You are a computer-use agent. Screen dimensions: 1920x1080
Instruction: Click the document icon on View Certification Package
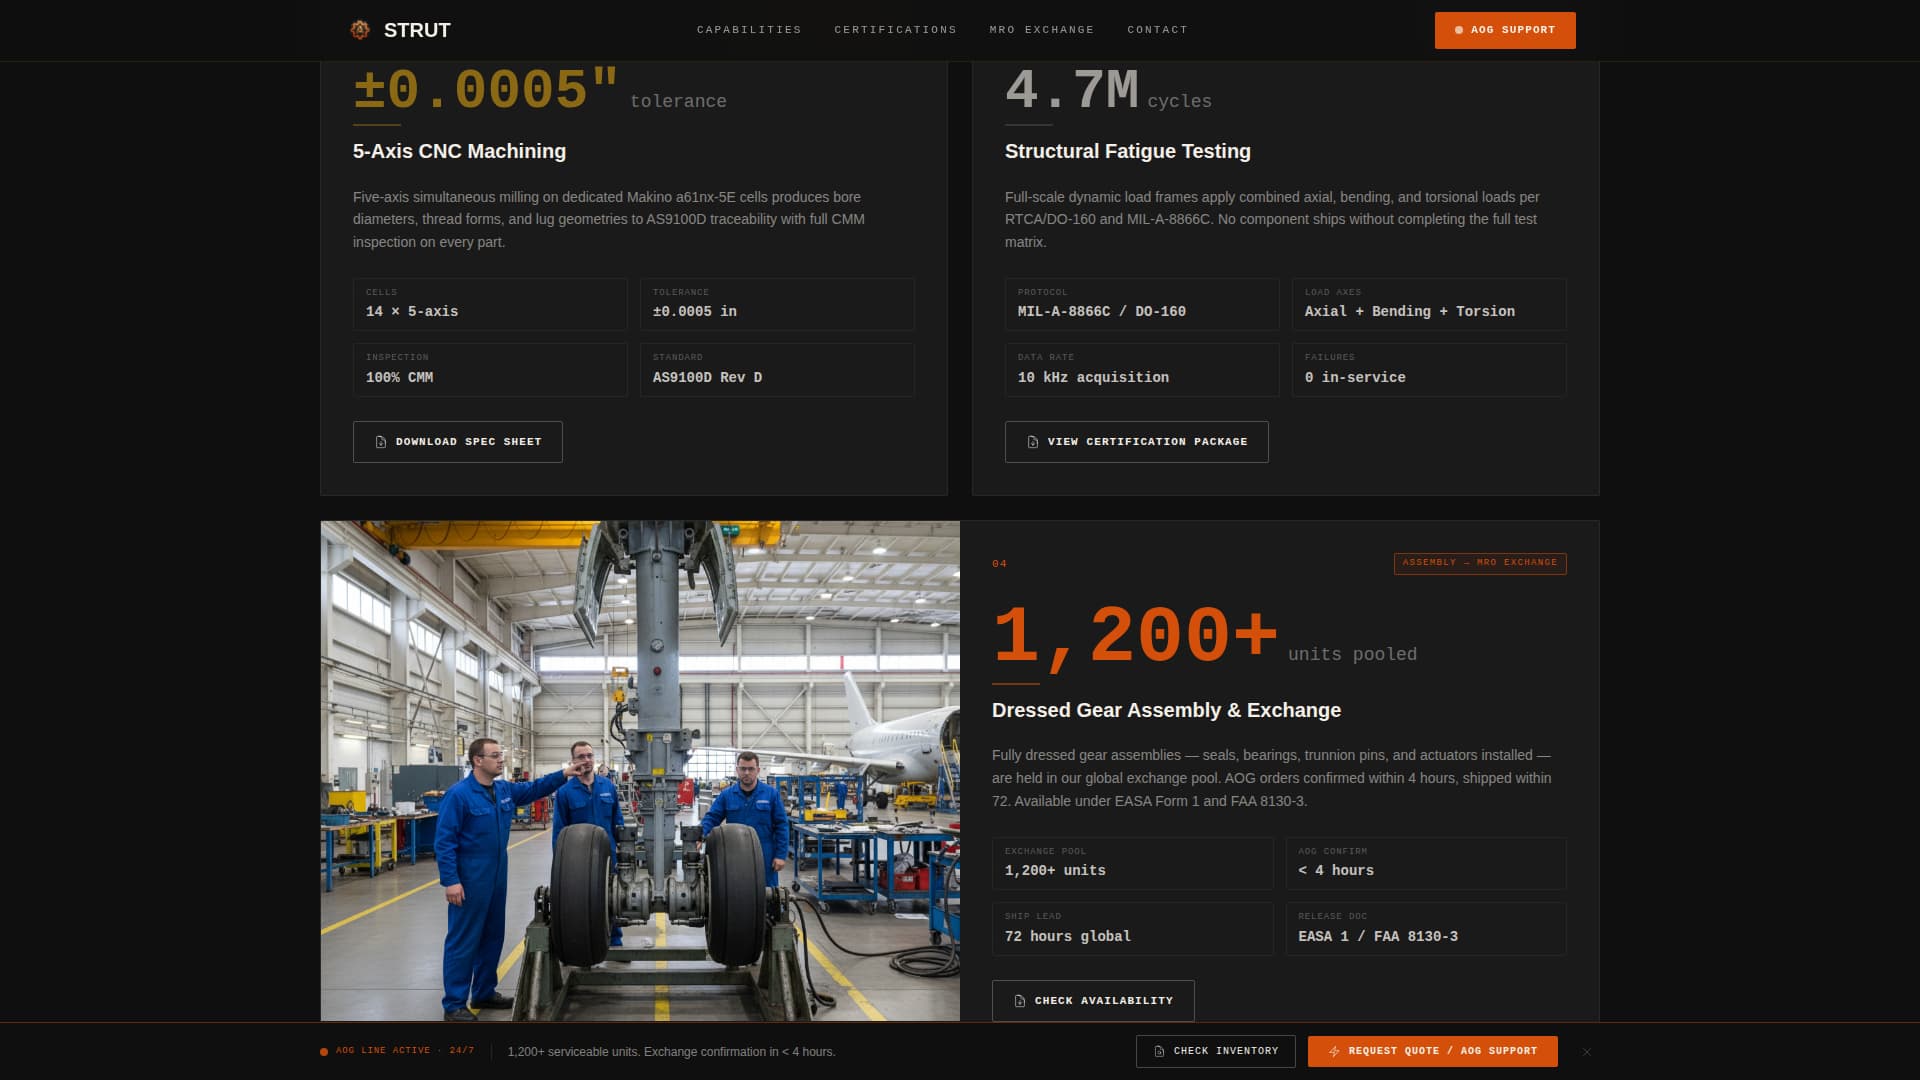[x=1030, y=441]
